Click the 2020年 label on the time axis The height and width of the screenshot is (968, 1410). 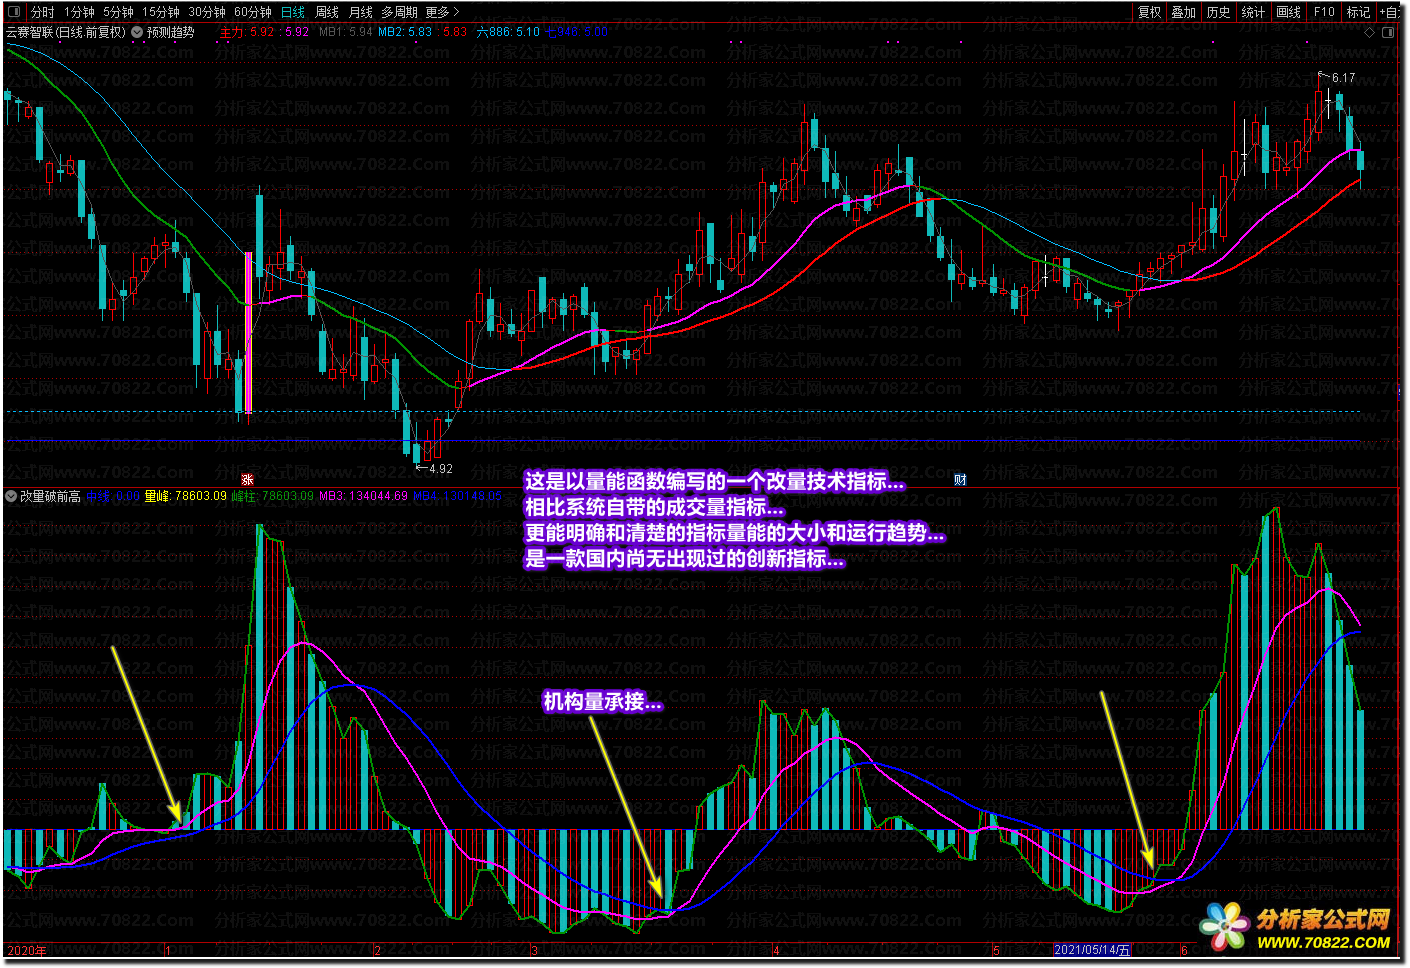tap(27, 951)
